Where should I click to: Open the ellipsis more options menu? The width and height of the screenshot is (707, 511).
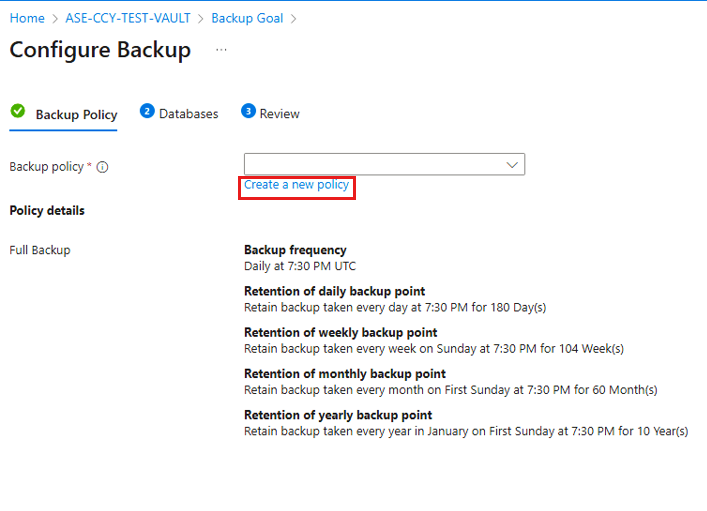221,49
